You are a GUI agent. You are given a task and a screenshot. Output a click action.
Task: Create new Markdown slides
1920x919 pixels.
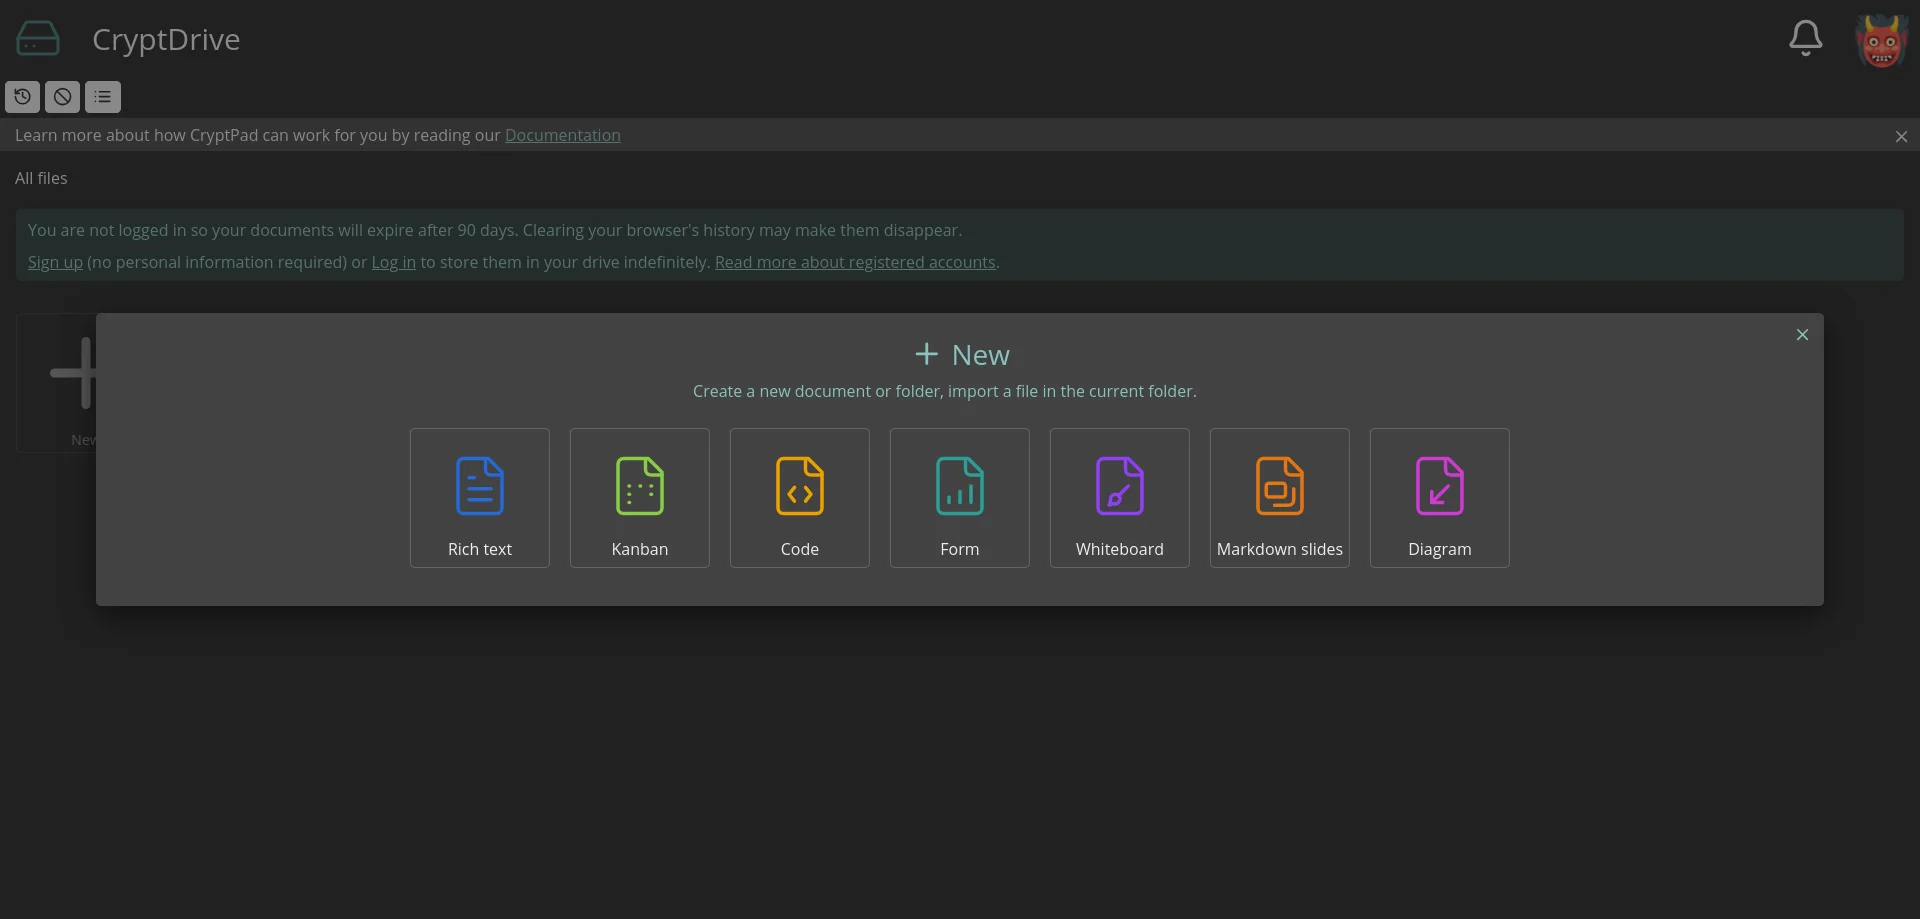[1279, 498]
